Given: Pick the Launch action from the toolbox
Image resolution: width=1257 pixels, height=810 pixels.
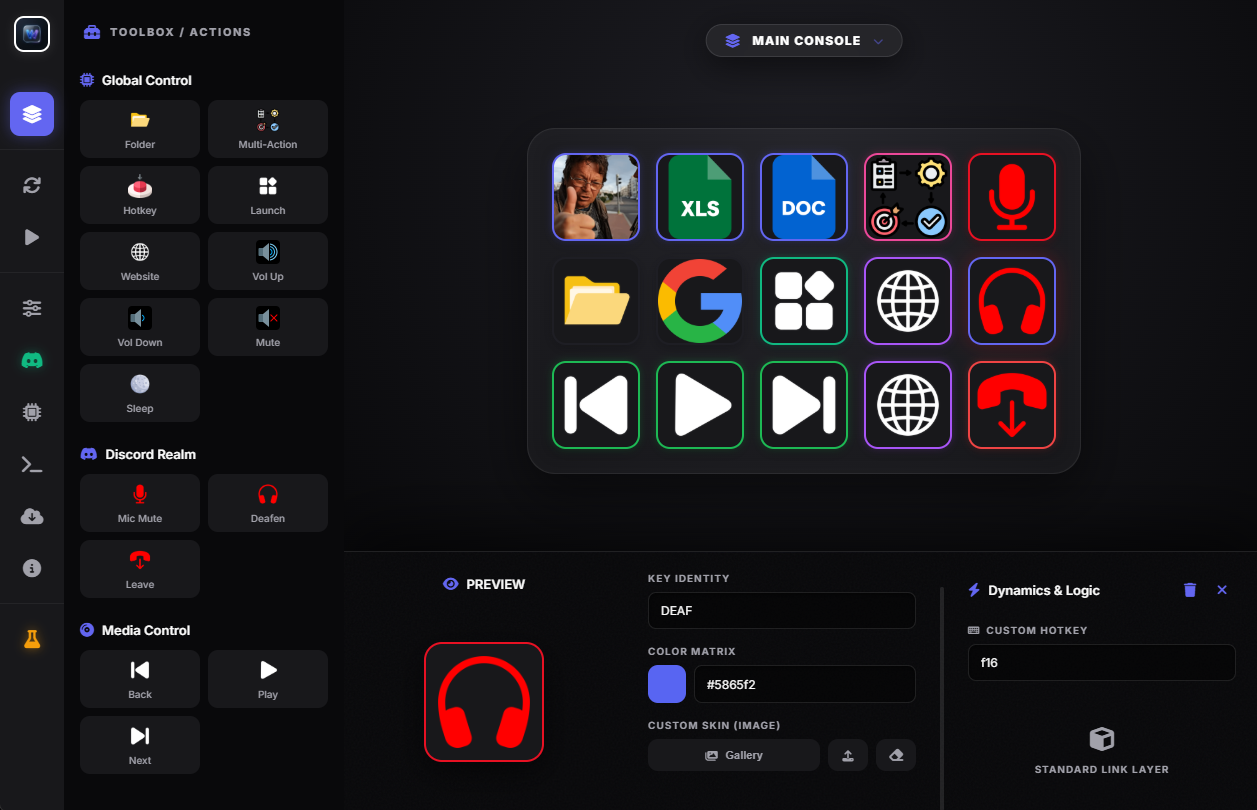Looking at the screenshot, I should (268, 195).
